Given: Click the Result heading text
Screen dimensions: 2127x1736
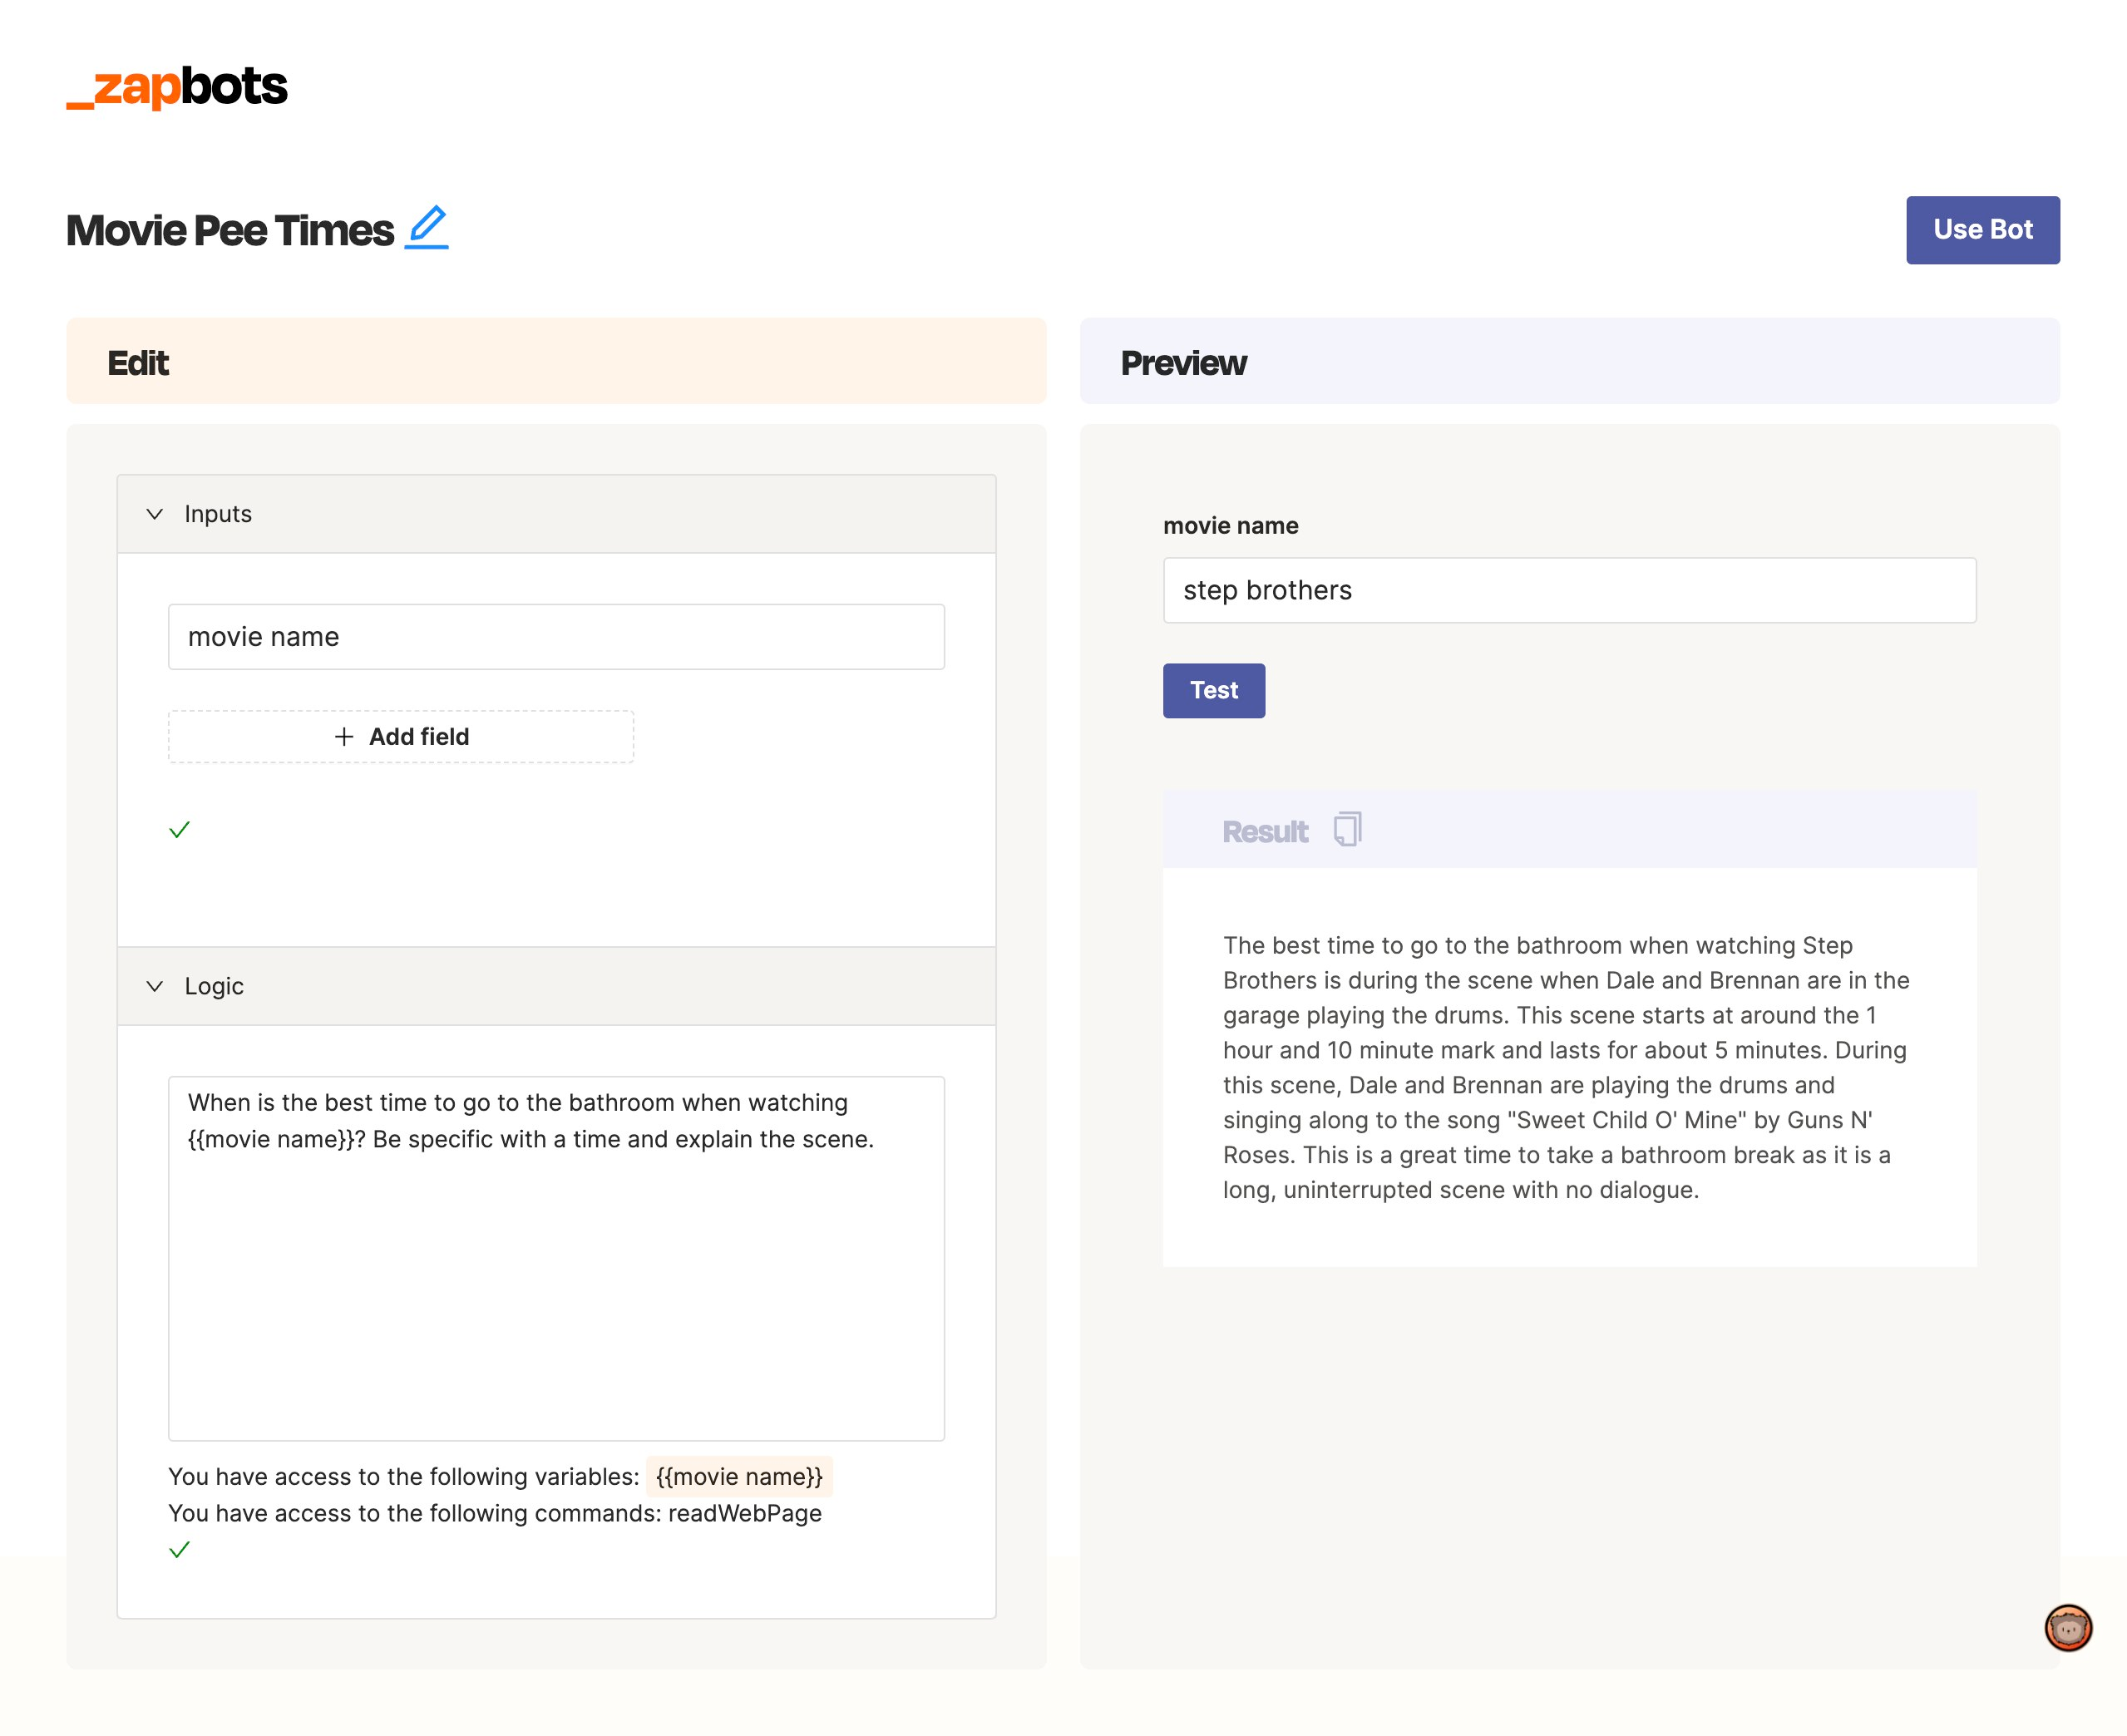Looking at the screenshot, I should 1265,831.
